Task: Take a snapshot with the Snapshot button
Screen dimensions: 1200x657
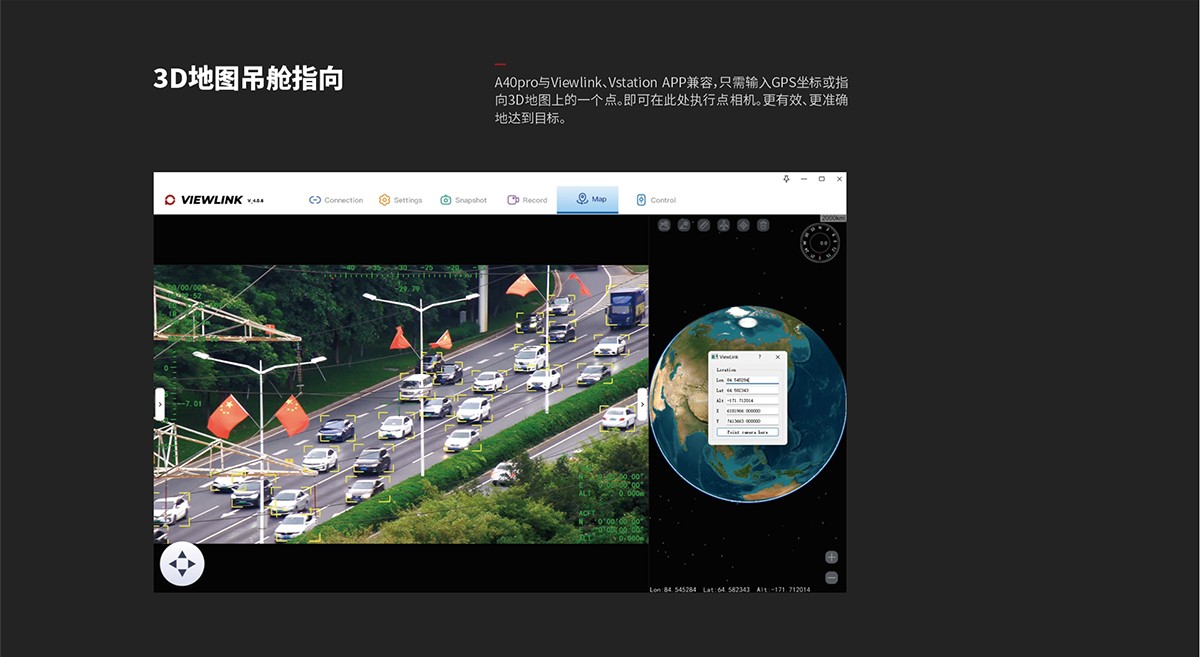Action: [464, 200]
